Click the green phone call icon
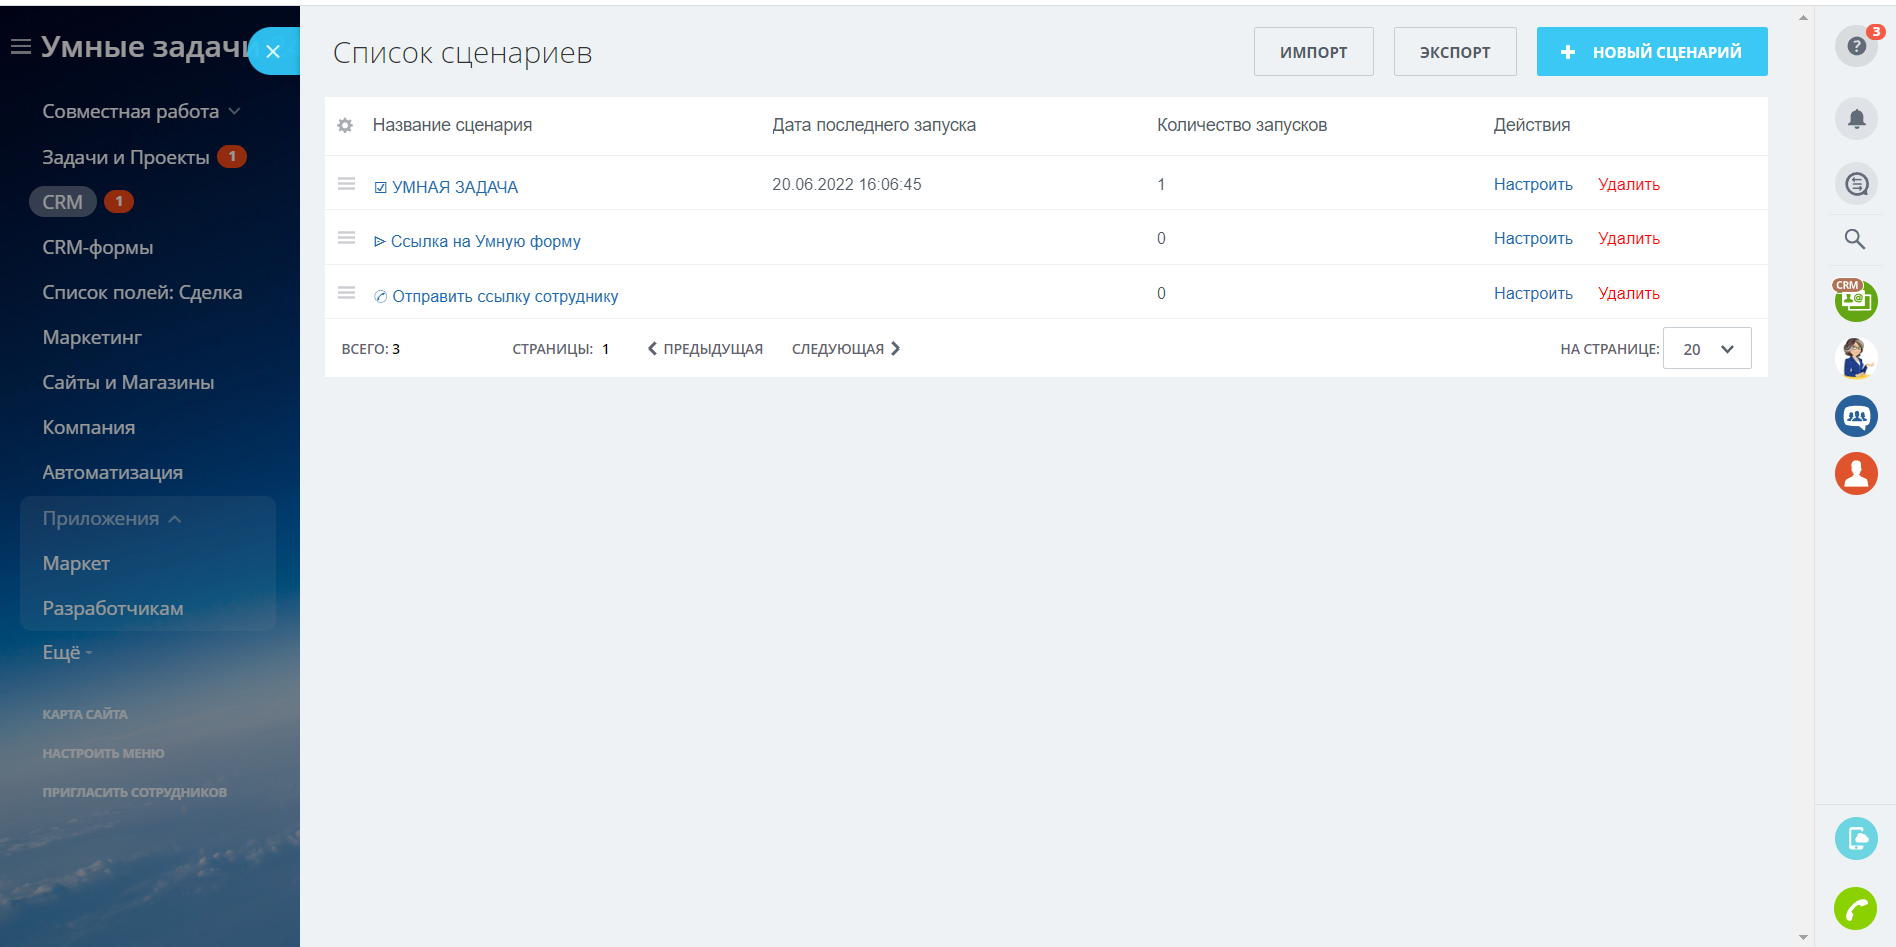Image resolution: width=1896 pixels, height=947 pixels. pyautogui.click(x=1856, y=909)
